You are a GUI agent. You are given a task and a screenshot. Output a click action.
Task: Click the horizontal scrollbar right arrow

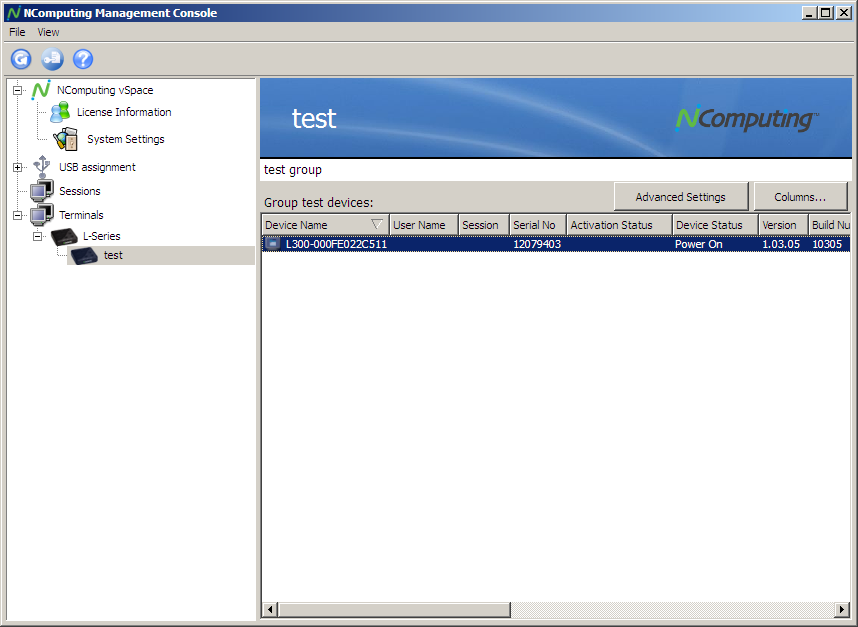pos(843,609)
